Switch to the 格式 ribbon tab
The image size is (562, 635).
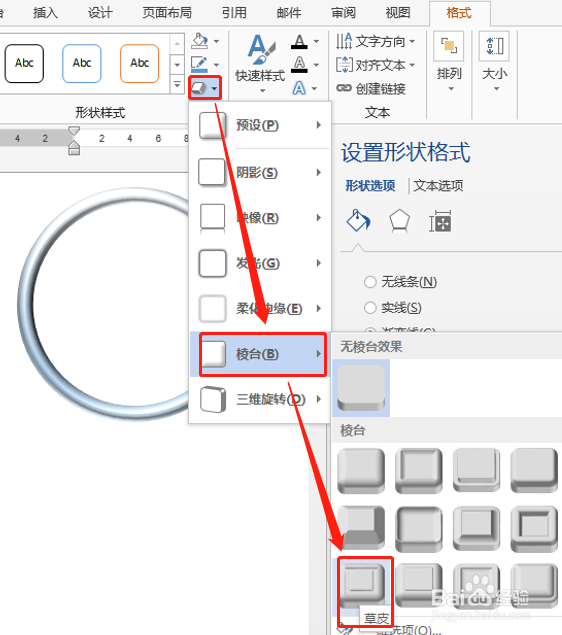[459, 13]
